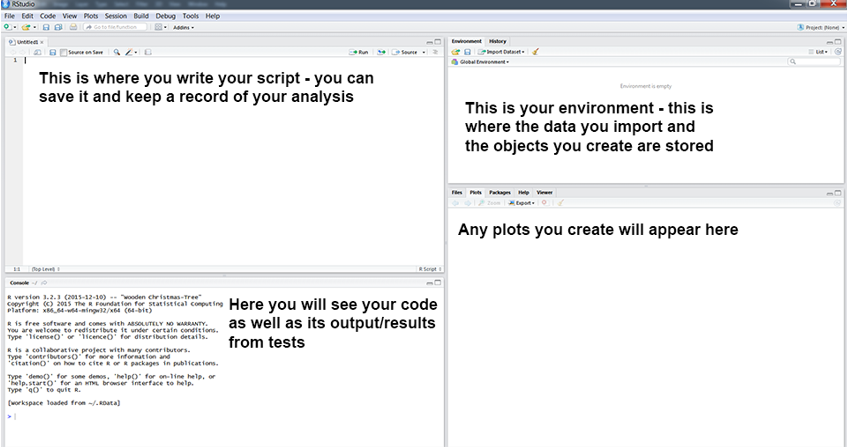Viewport: 847px width, 447px height.
Task: Click the Source button in the editor
Action: 406,51
